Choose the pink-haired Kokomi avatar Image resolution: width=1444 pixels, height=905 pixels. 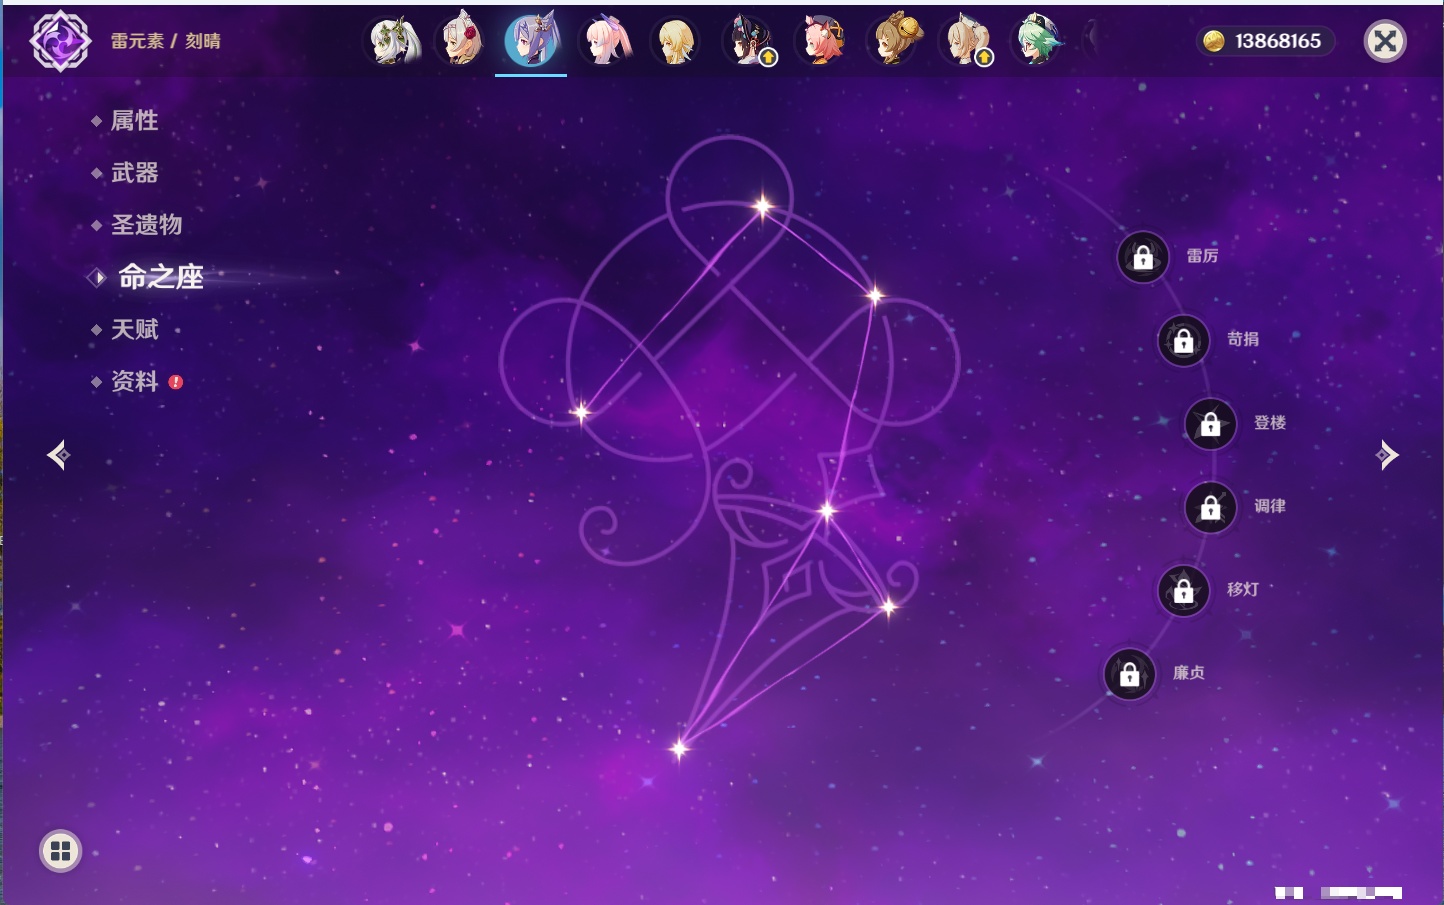click(x=606, y=41)
